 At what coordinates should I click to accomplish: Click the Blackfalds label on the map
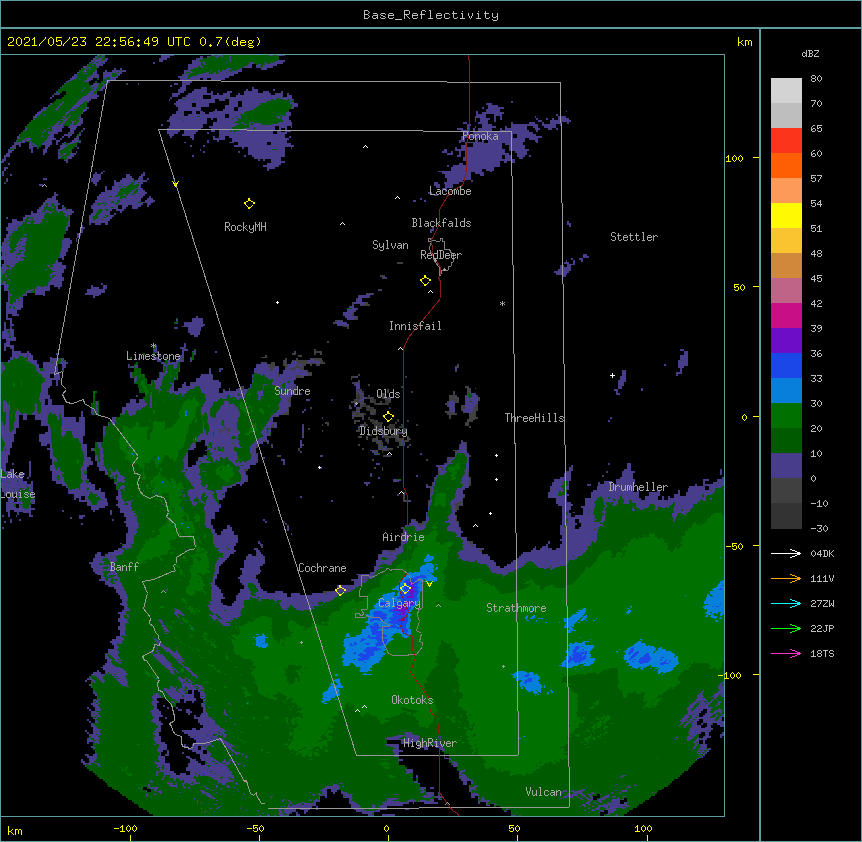pyautogui.click(x=441, y=223)
